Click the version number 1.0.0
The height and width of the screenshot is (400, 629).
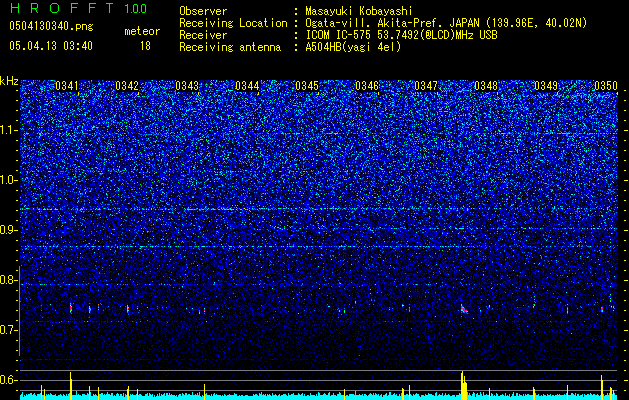coord(136,8)
